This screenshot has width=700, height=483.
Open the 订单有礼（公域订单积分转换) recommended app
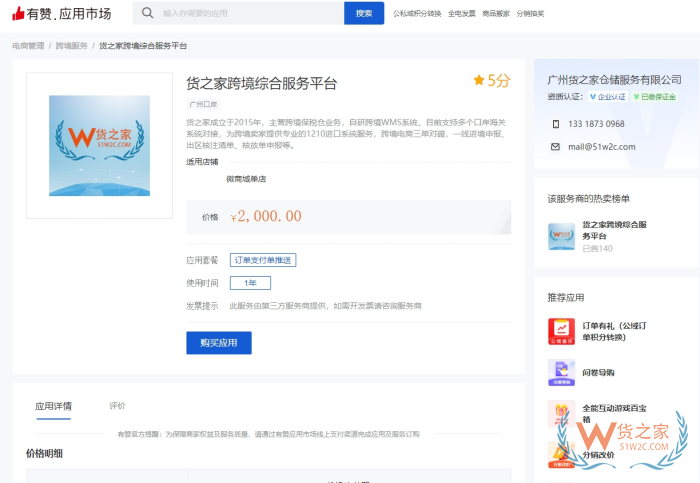(614, 331)
